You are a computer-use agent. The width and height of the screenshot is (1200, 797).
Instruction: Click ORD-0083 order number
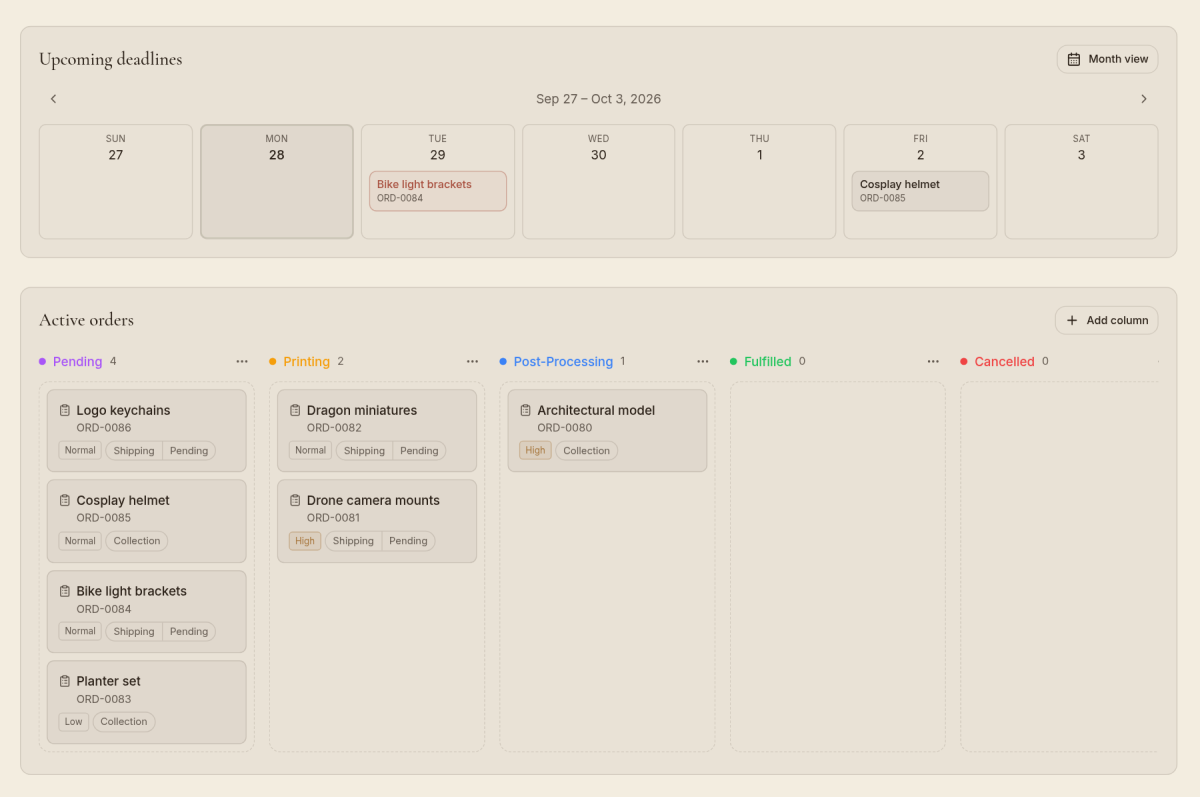(x=104, y=699)
